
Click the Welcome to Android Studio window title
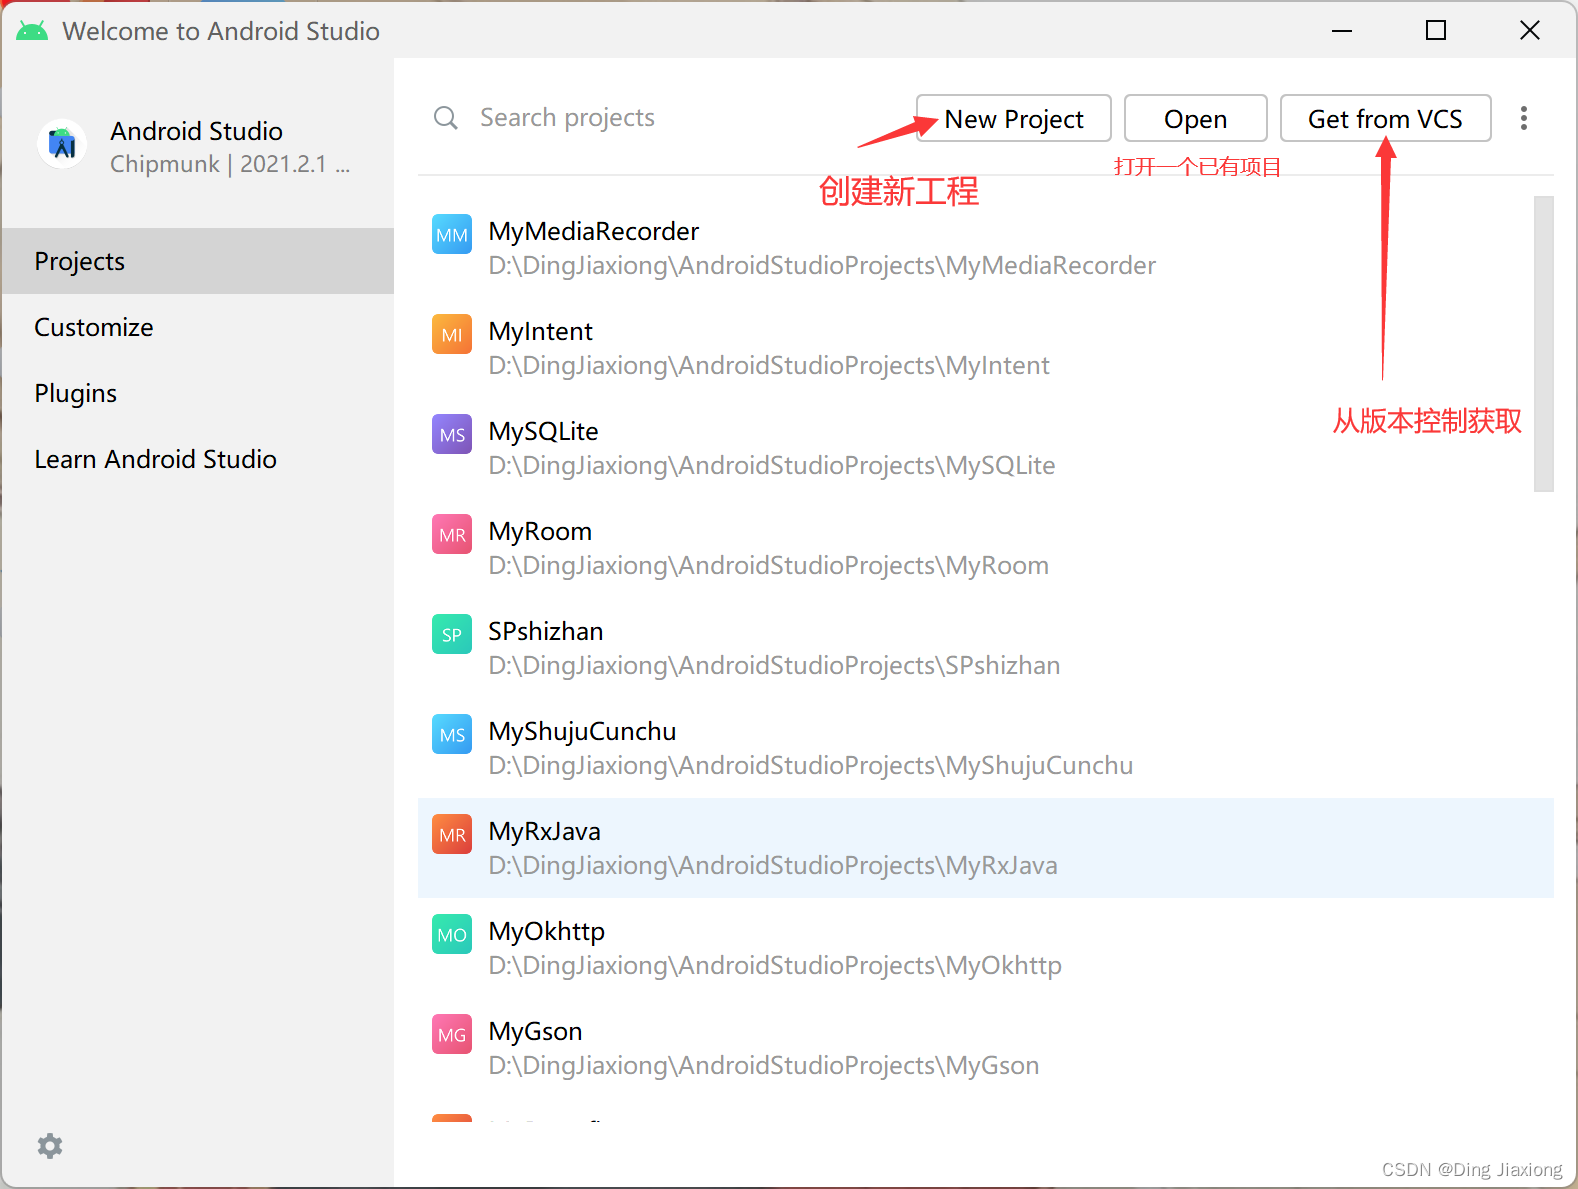coord(221,31)
